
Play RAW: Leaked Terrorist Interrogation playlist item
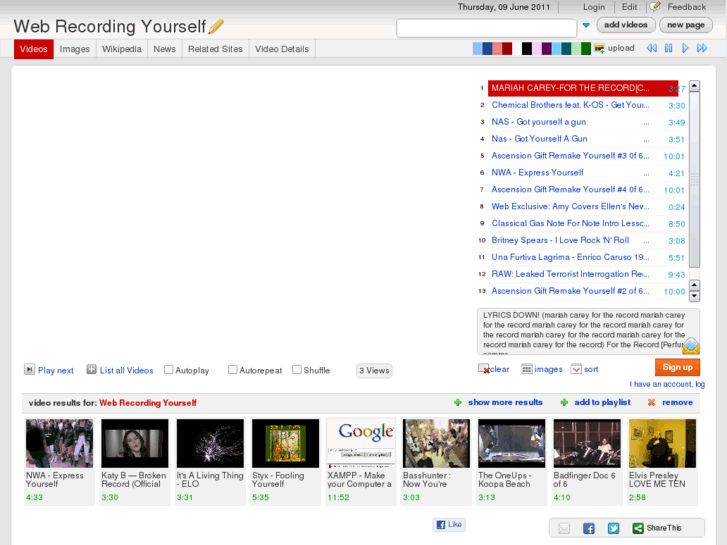[570, 274]
